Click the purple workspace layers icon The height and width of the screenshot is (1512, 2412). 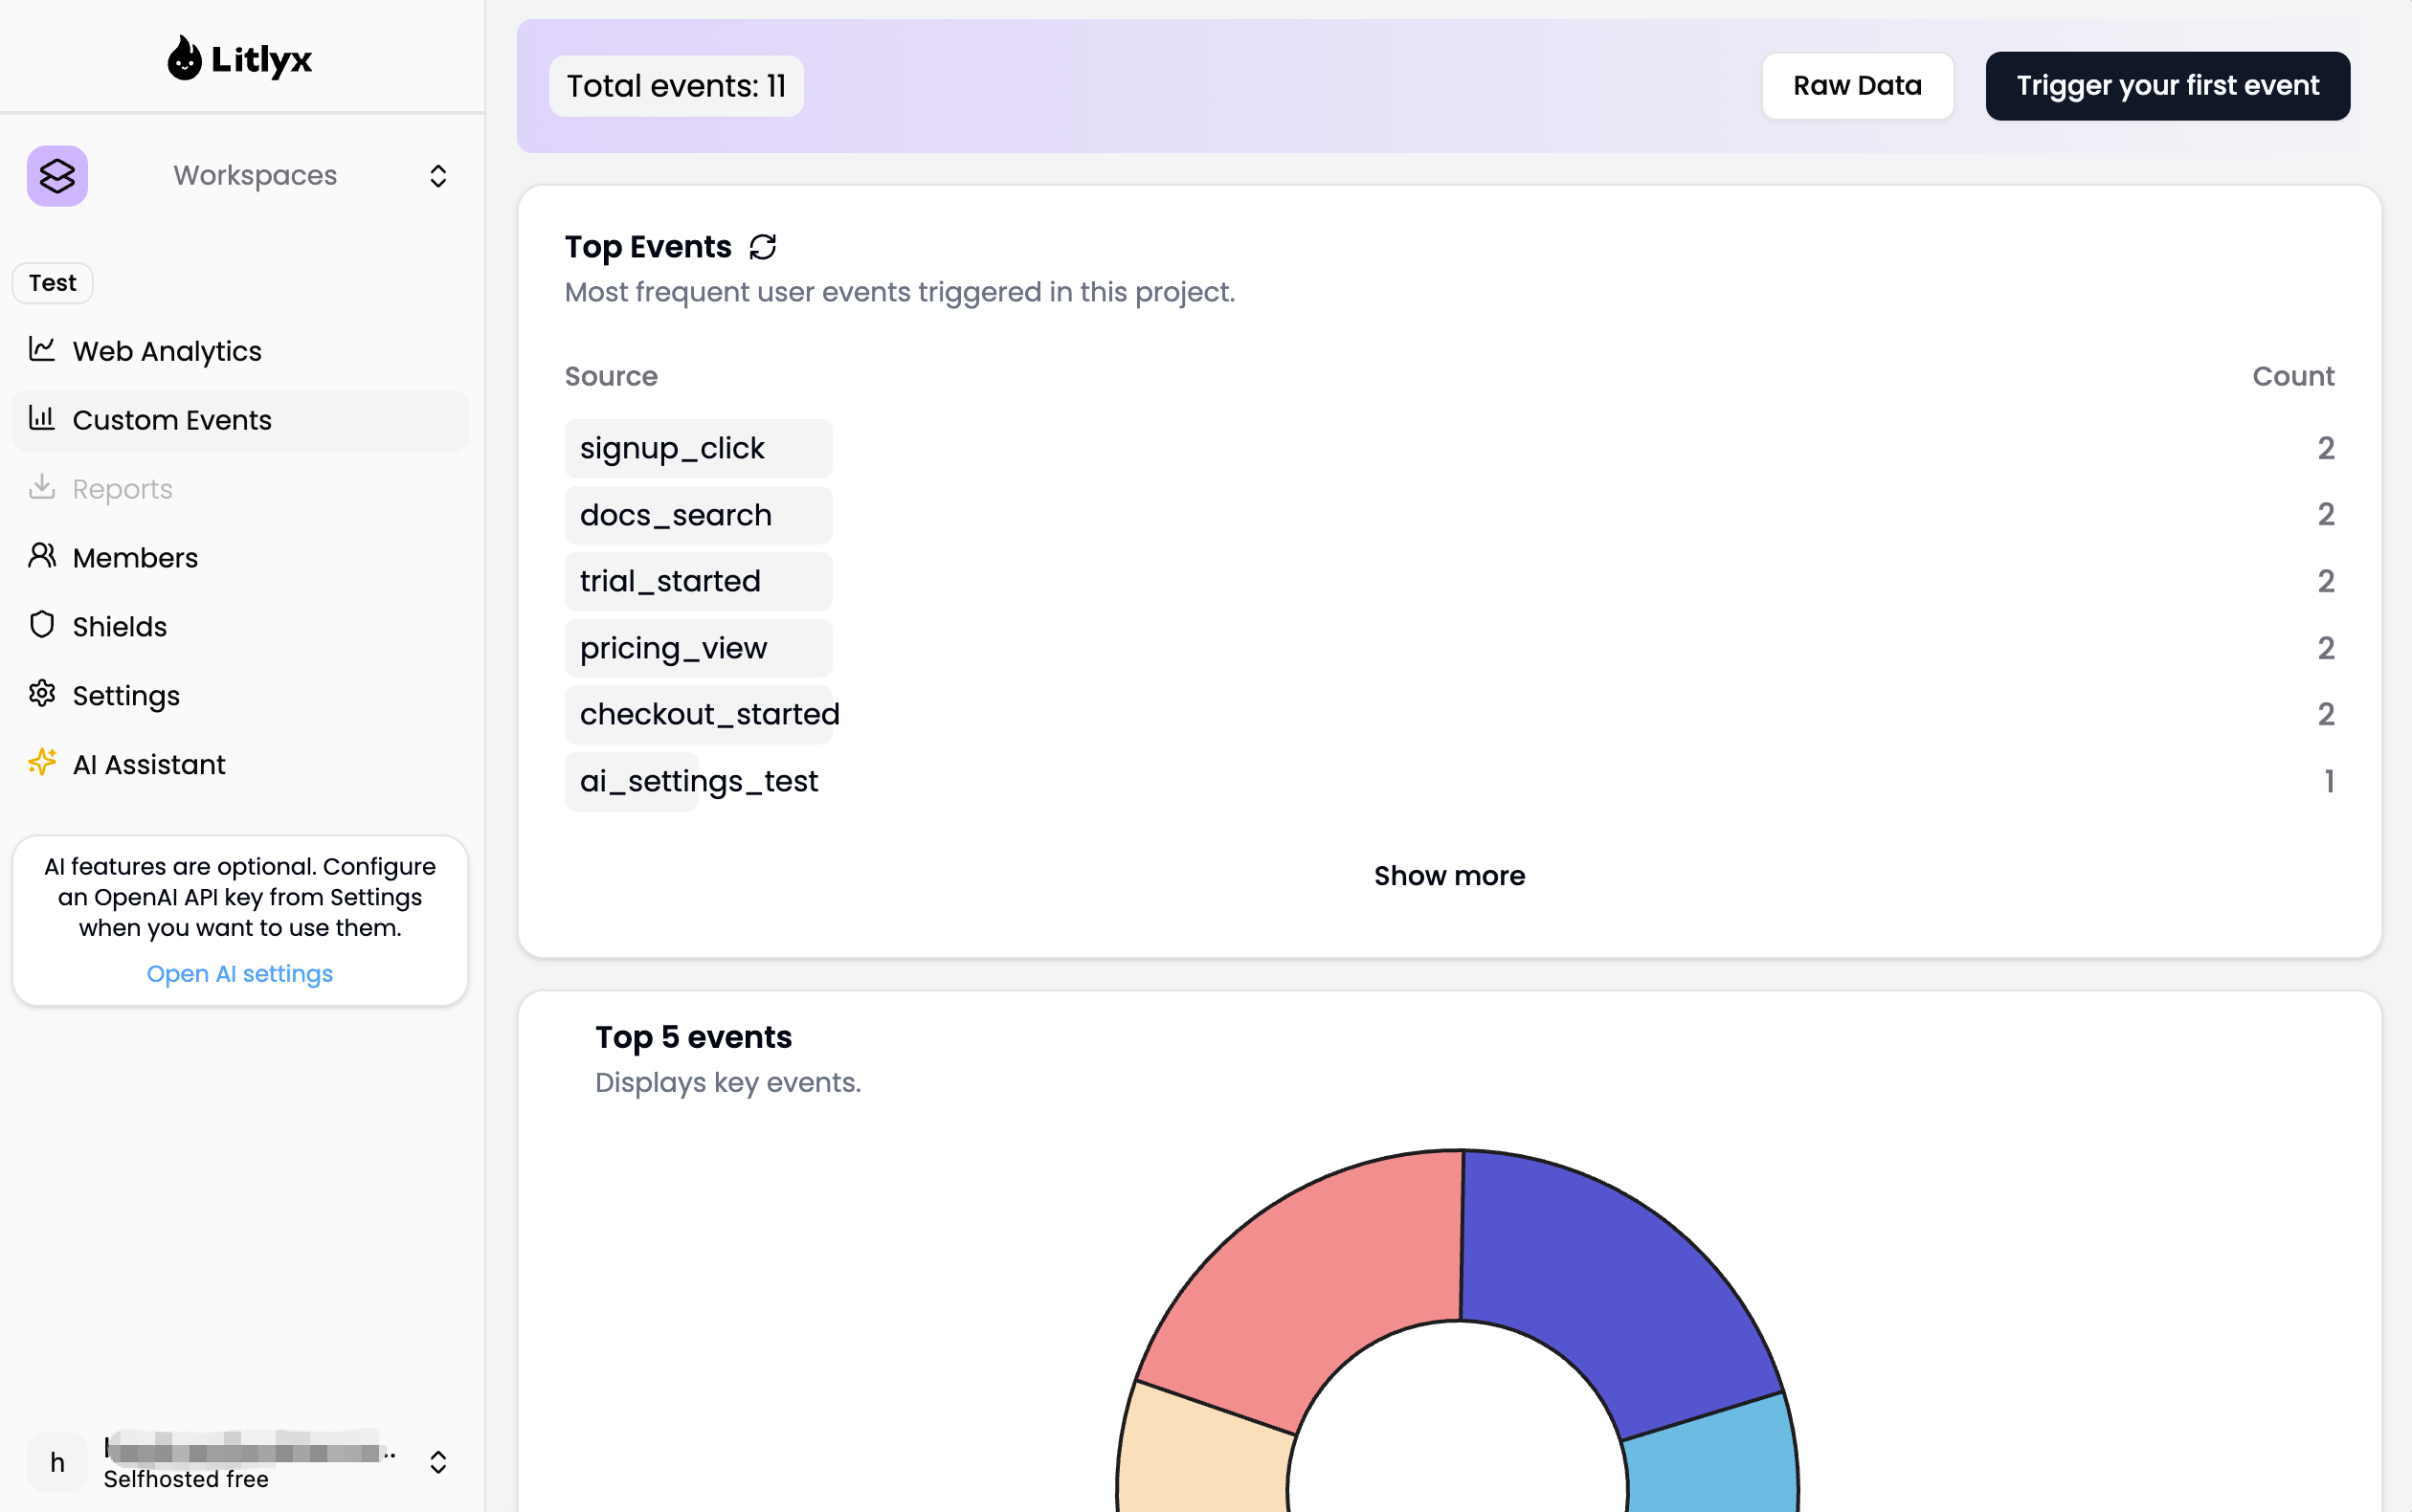point(57,176)
